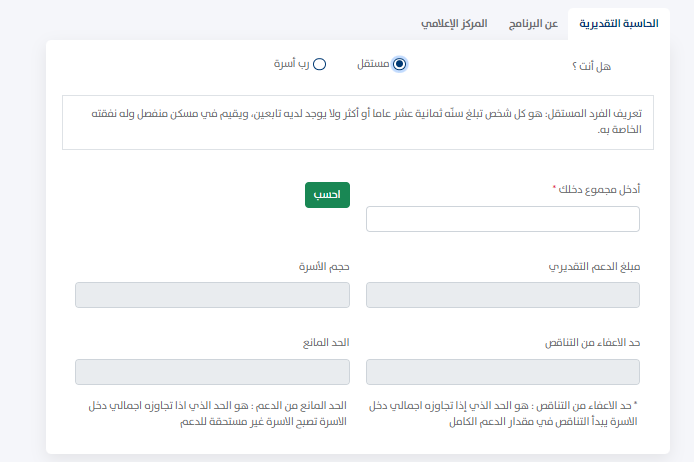Click the حجم الأسرة field
694x462 pixels.
212,295
